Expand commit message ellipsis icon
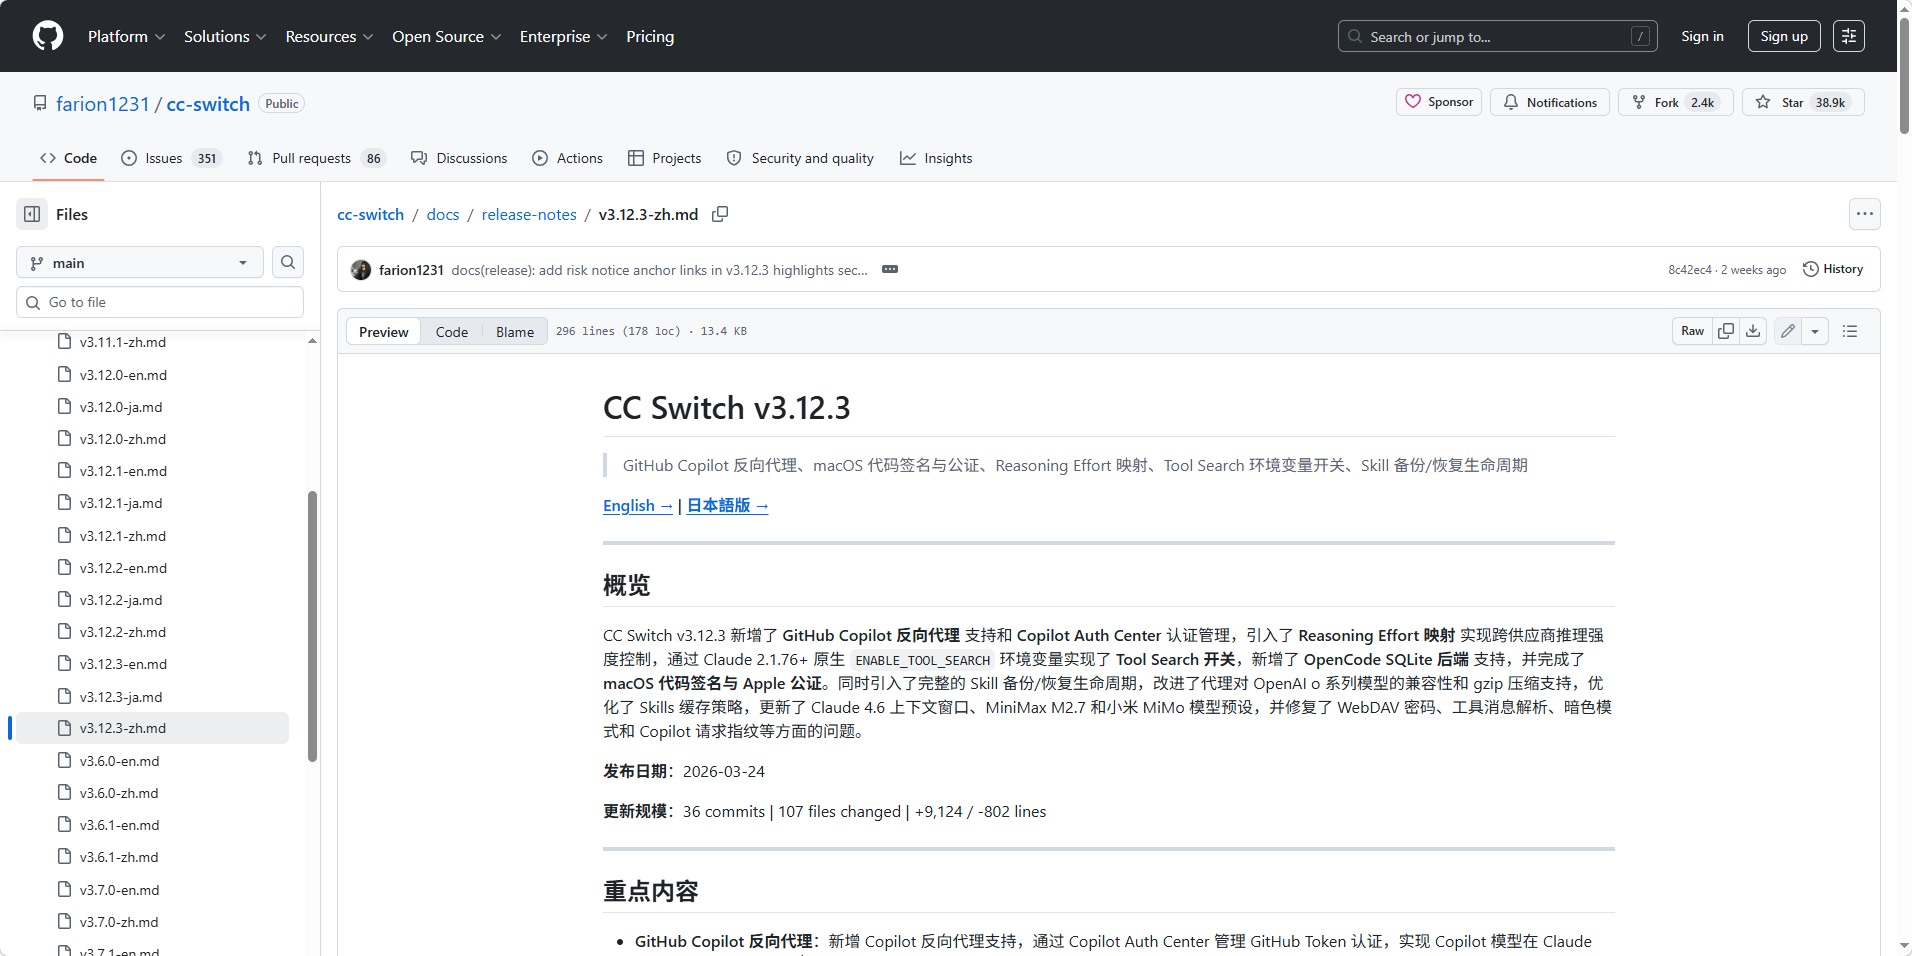The height and width of the screenshot is (956, 1912). [x=890, y=269]
